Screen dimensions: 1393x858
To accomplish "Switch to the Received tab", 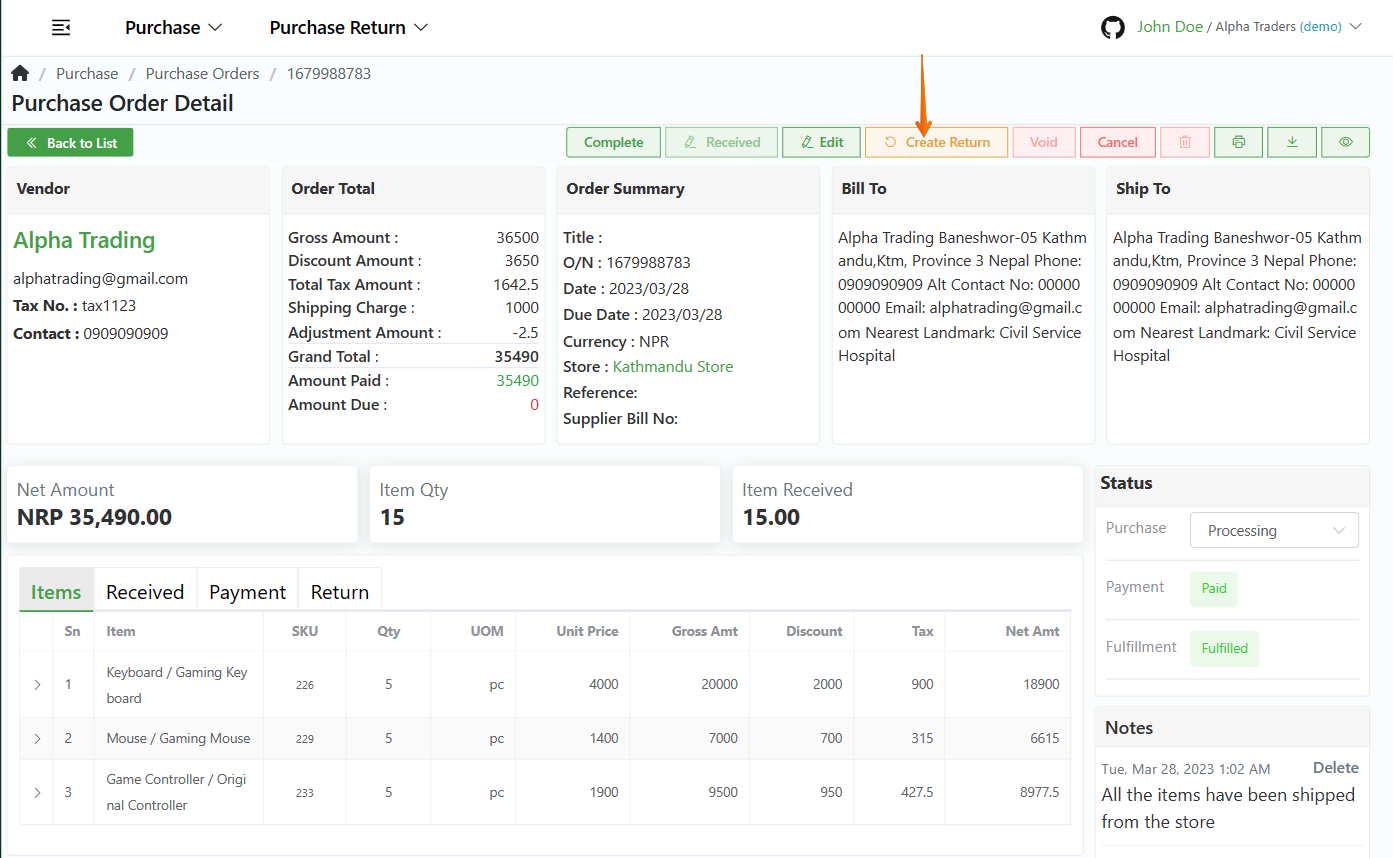I will [145, 591].
